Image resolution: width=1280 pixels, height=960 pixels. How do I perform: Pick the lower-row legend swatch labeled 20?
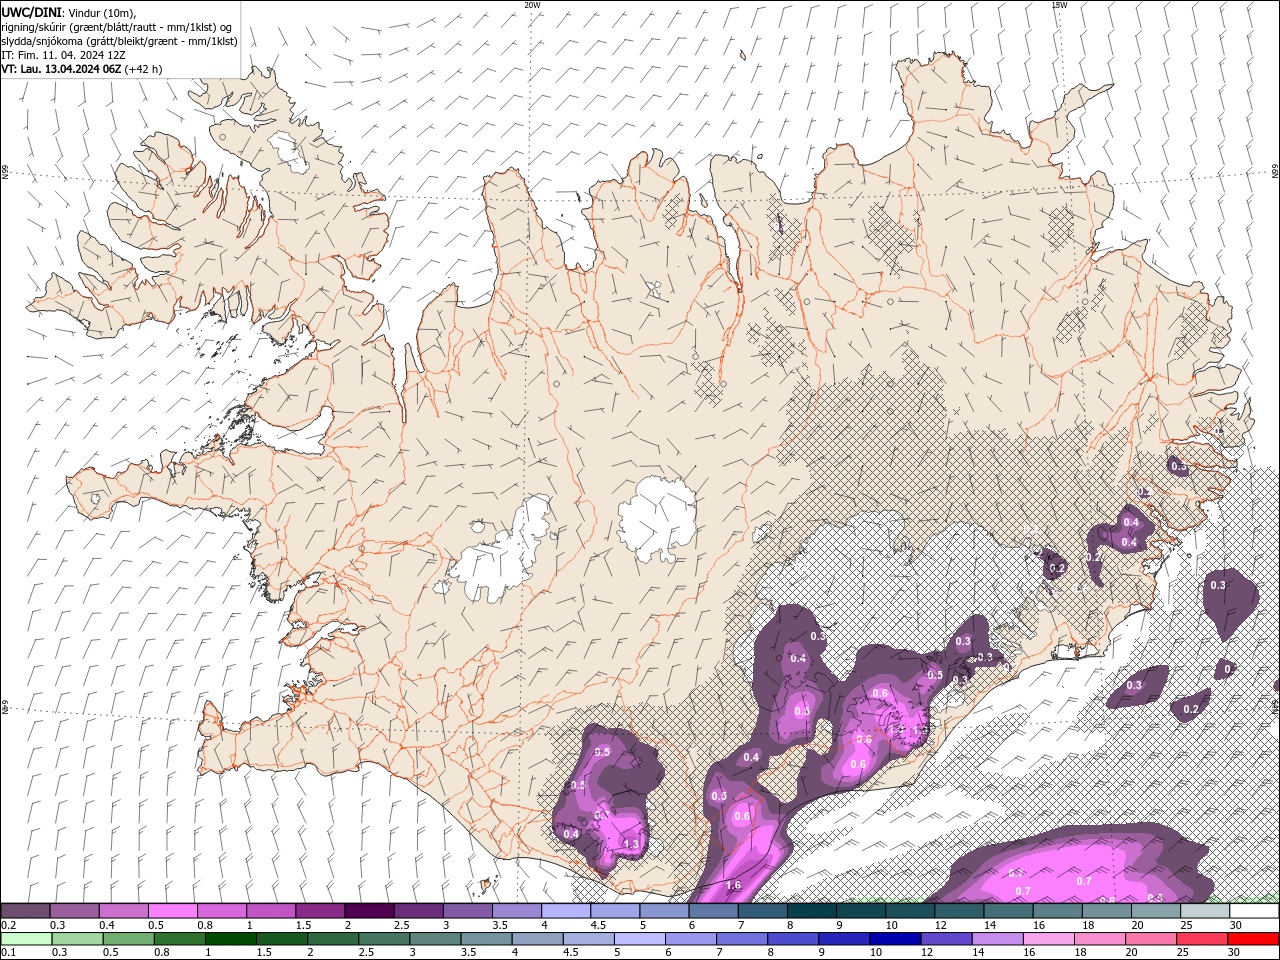pyautogui.click(x=1151, y=939)
